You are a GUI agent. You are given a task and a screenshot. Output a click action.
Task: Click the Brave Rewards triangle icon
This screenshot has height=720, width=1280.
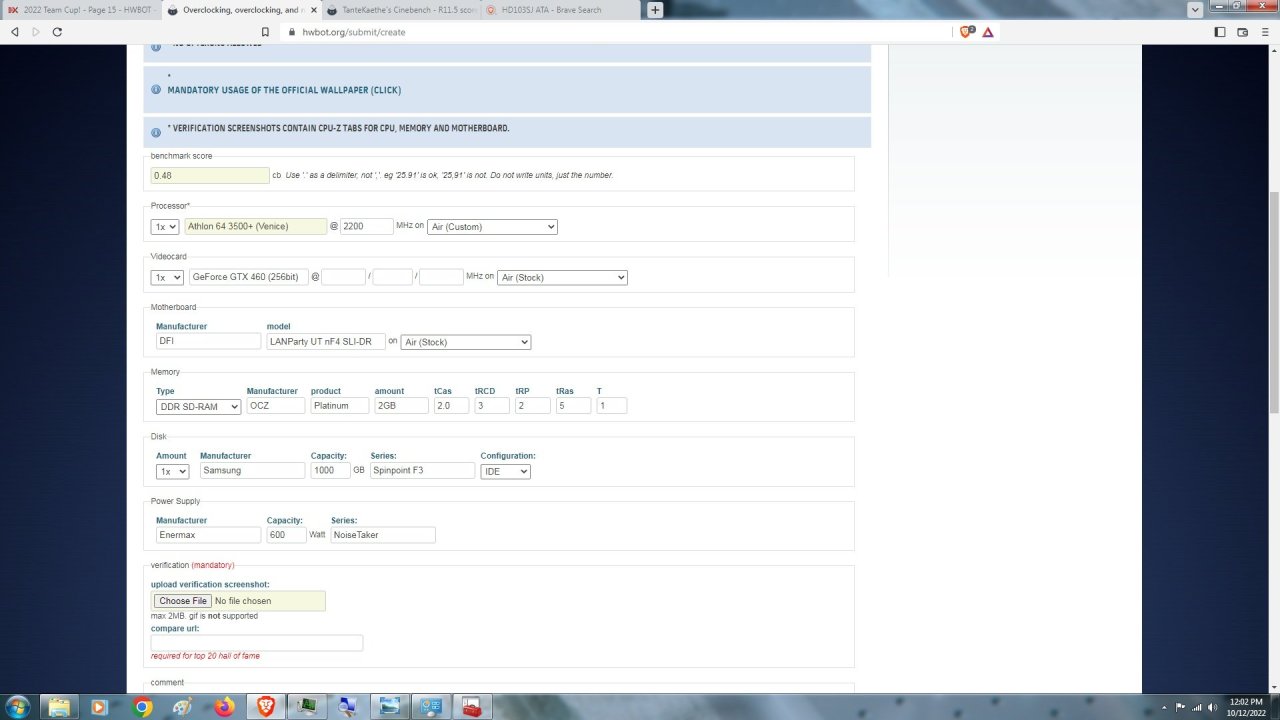click(988, 32)
